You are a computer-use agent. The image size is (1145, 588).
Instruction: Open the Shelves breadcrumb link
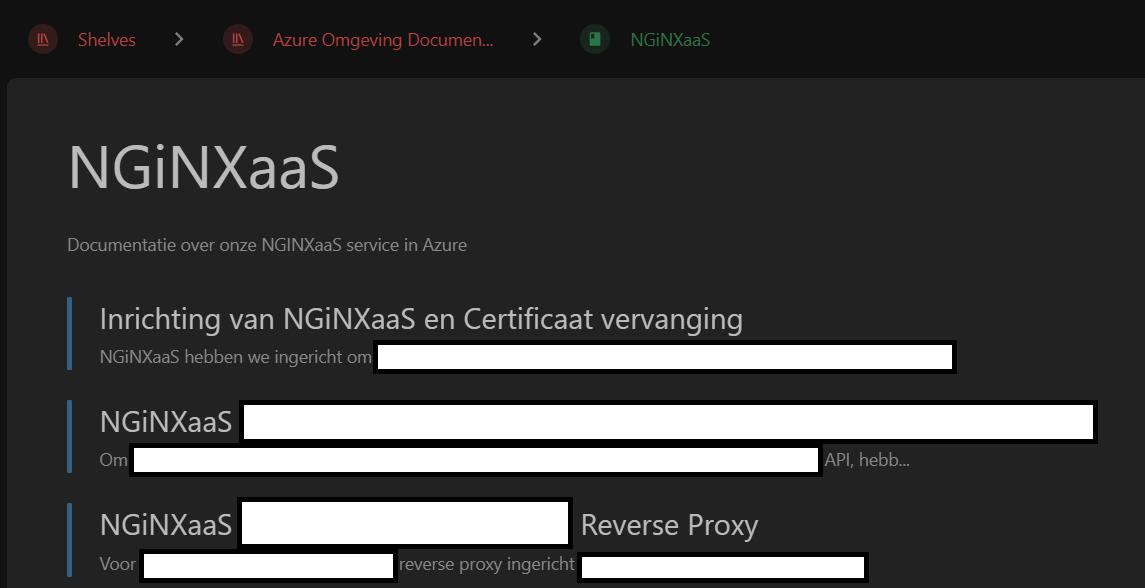(107, 39)
